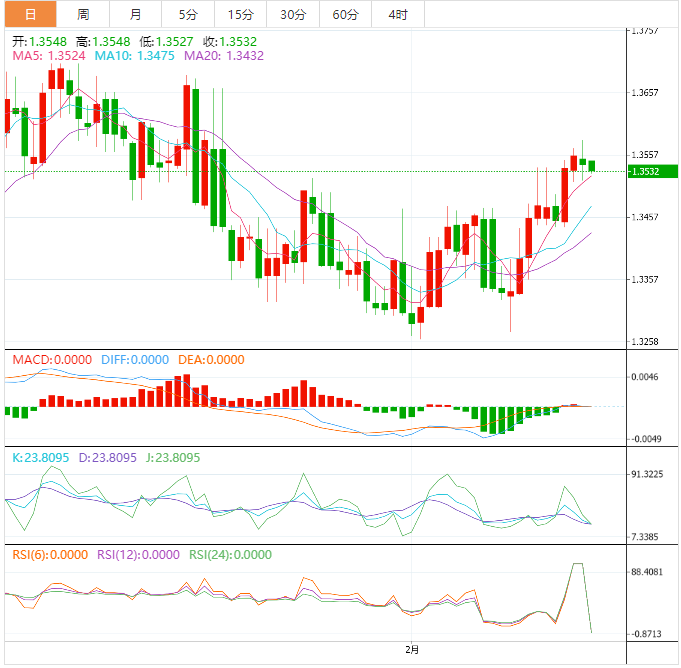
Task: Click the 88.4081 RSI axis value
Action: 647,572
